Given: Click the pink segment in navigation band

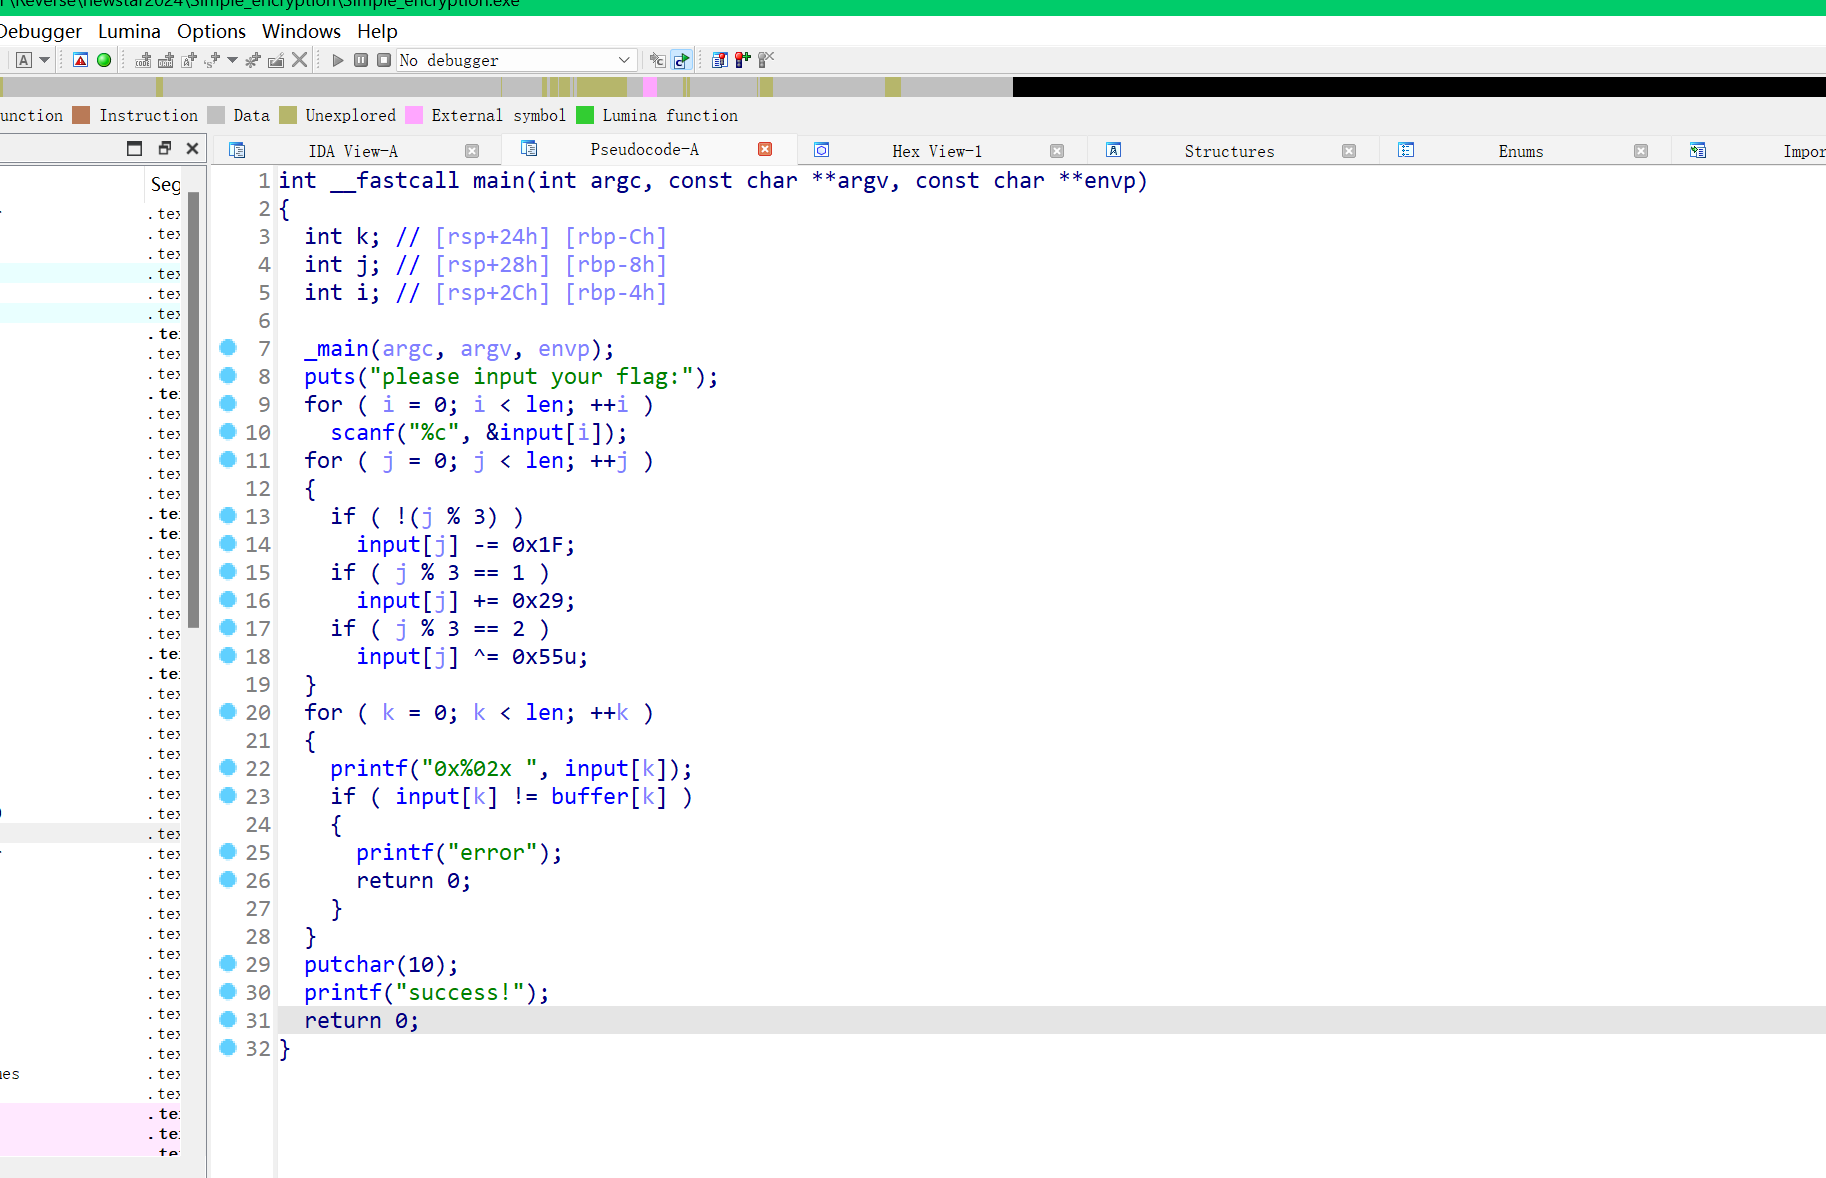Looking at the screenshot, I should pos(650,87).
